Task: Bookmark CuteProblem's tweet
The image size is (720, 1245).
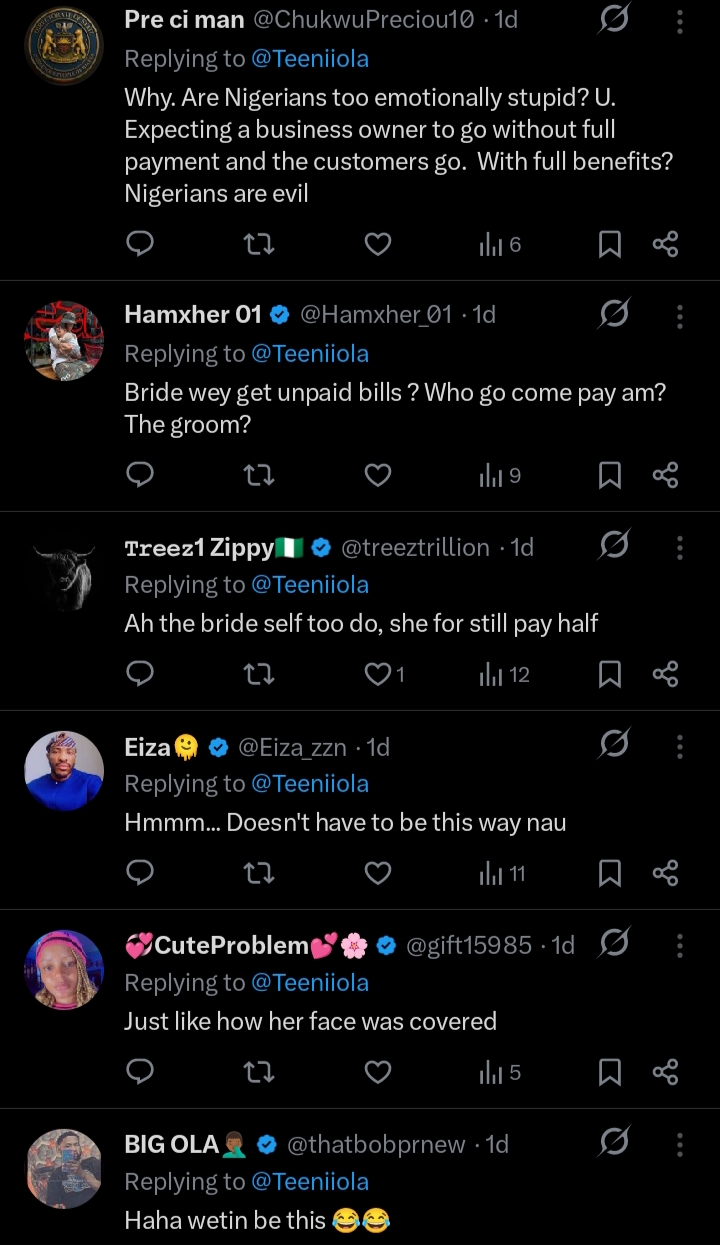Action: [609, 1073]
